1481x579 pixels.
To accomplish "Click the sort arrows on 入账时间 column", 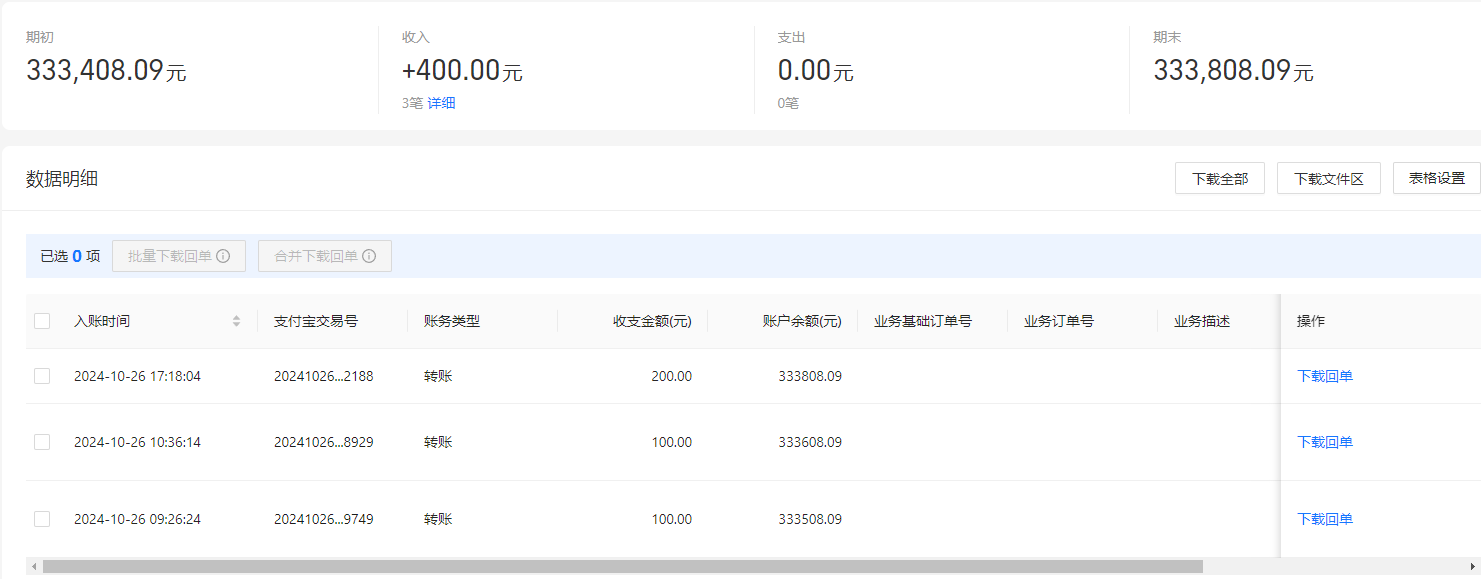I will tap(236, 320).
